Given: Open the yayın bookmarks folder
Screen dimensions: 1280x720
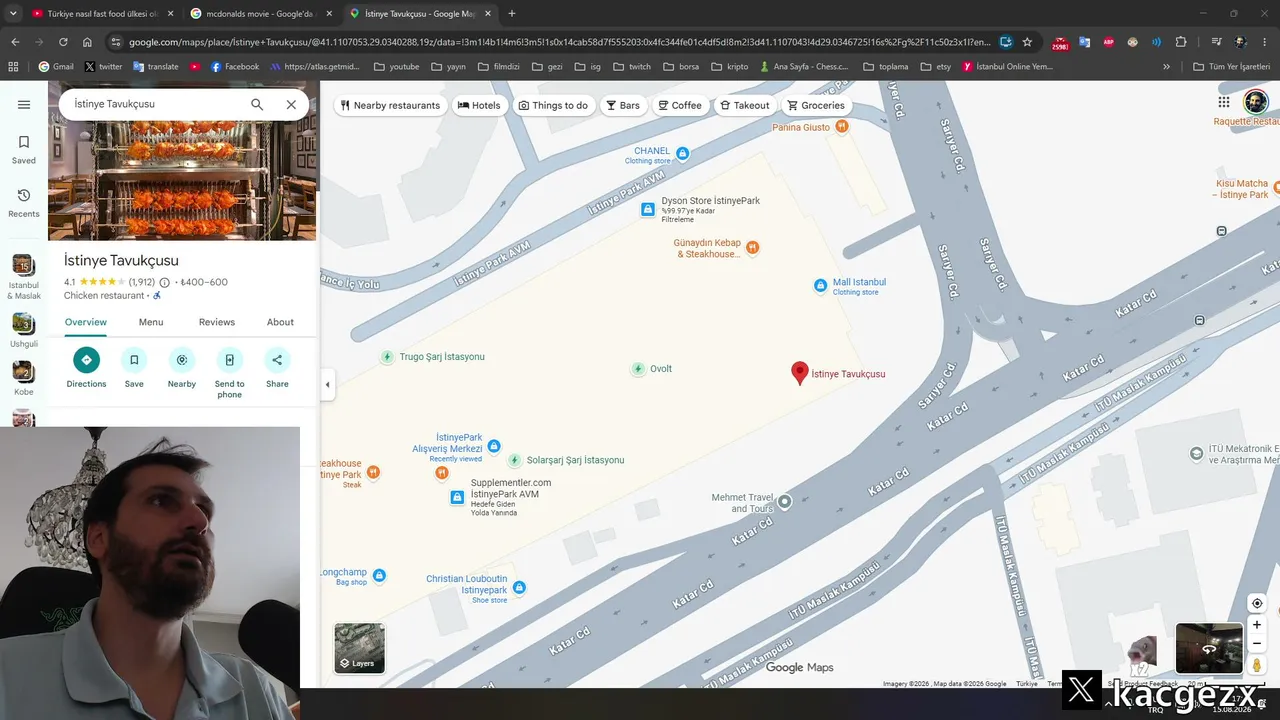Looking at the screenshot, I should (x=451, y=67).
